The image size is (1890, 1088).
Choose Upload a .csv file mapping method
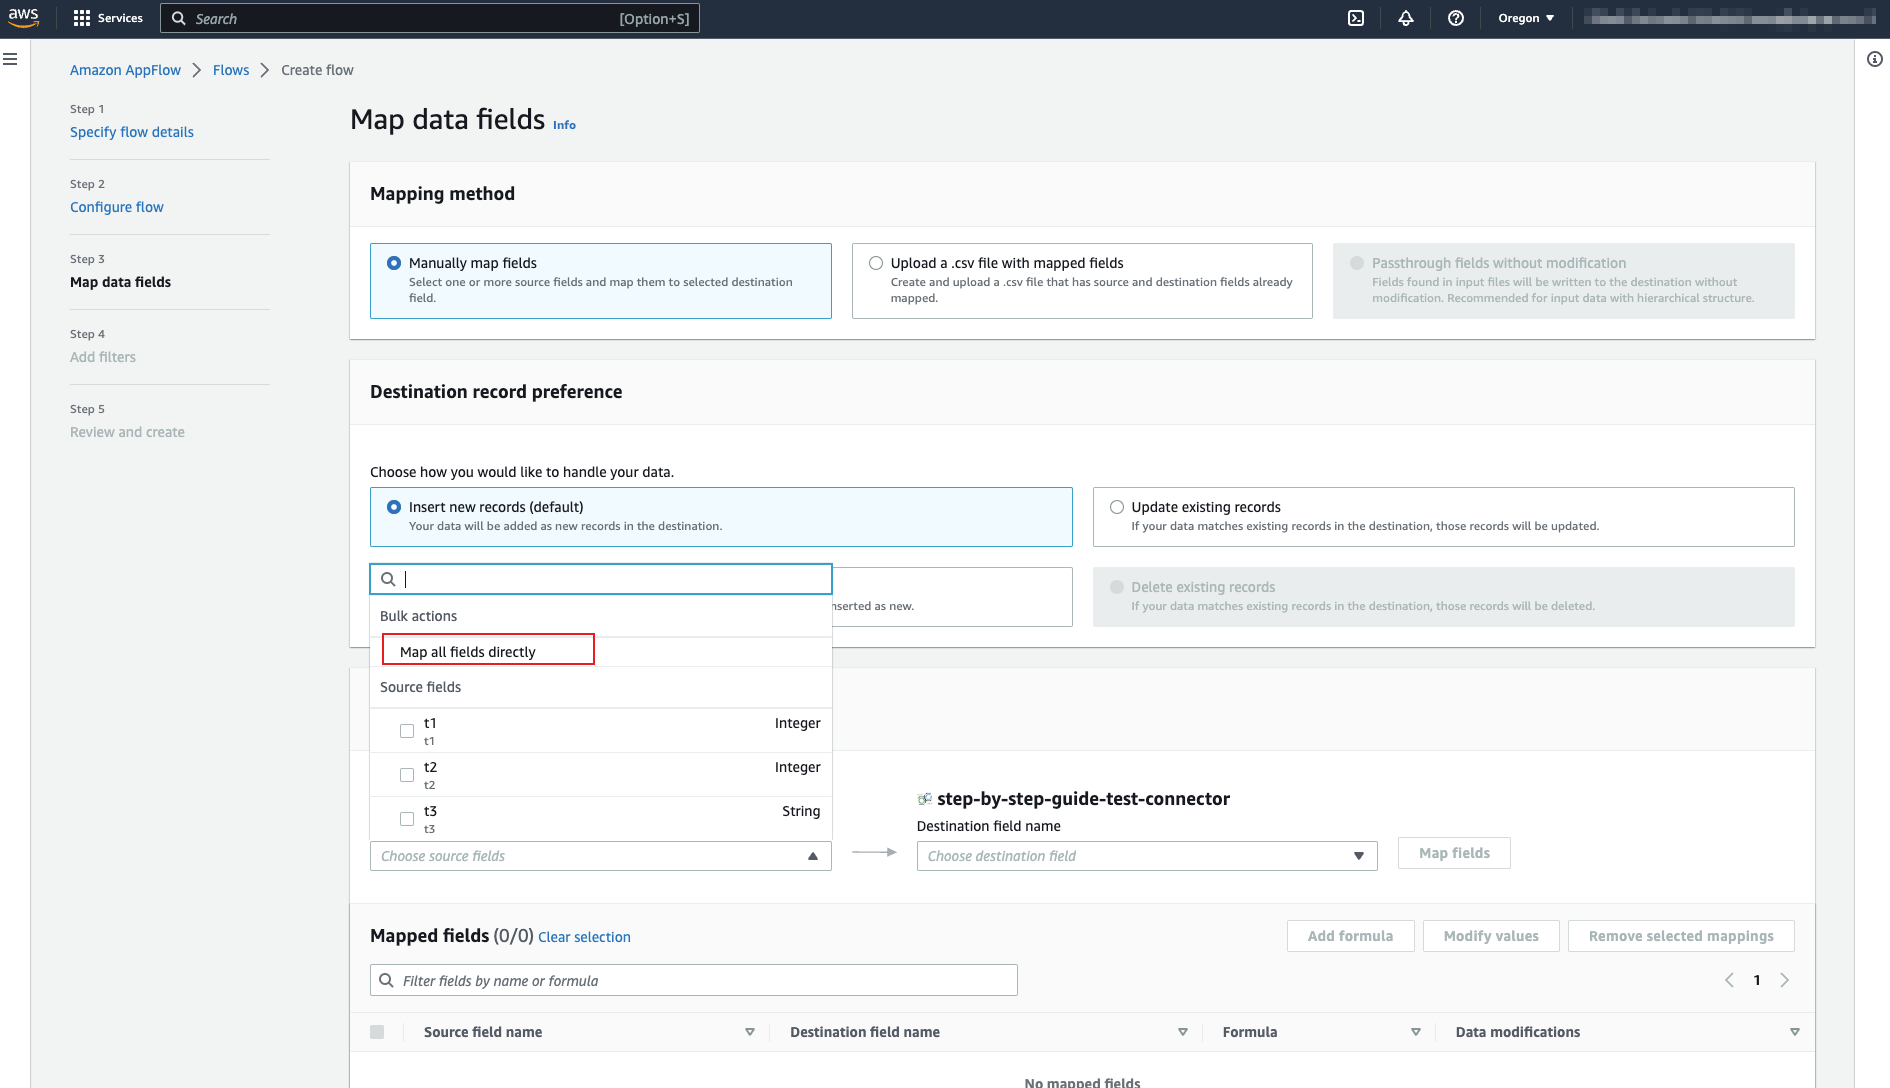point(876,263)
